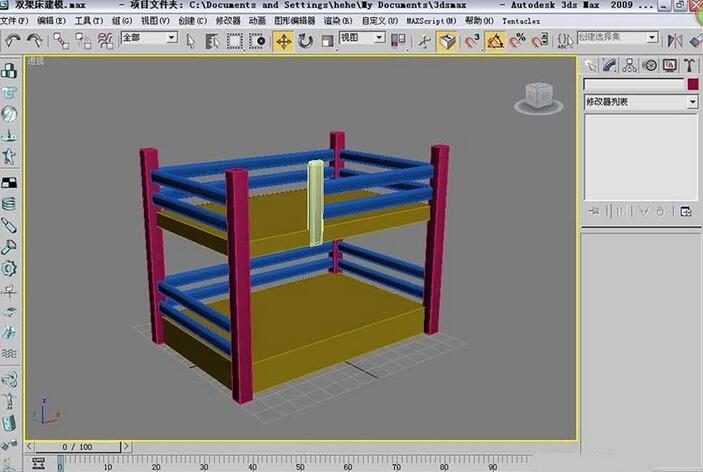Screen dimensions: 703x472
Task: Toggle Window/Crossing selection mode
Action: pyautogui.click(x=257, y=41)
